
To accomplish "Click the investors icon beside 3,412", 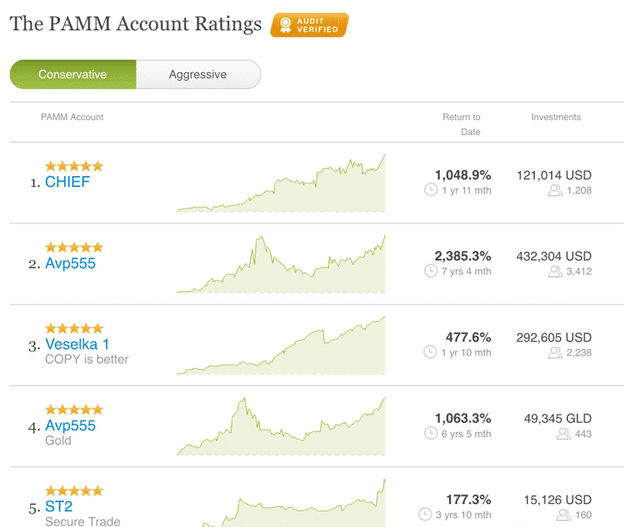I will [x=555, y=272].
